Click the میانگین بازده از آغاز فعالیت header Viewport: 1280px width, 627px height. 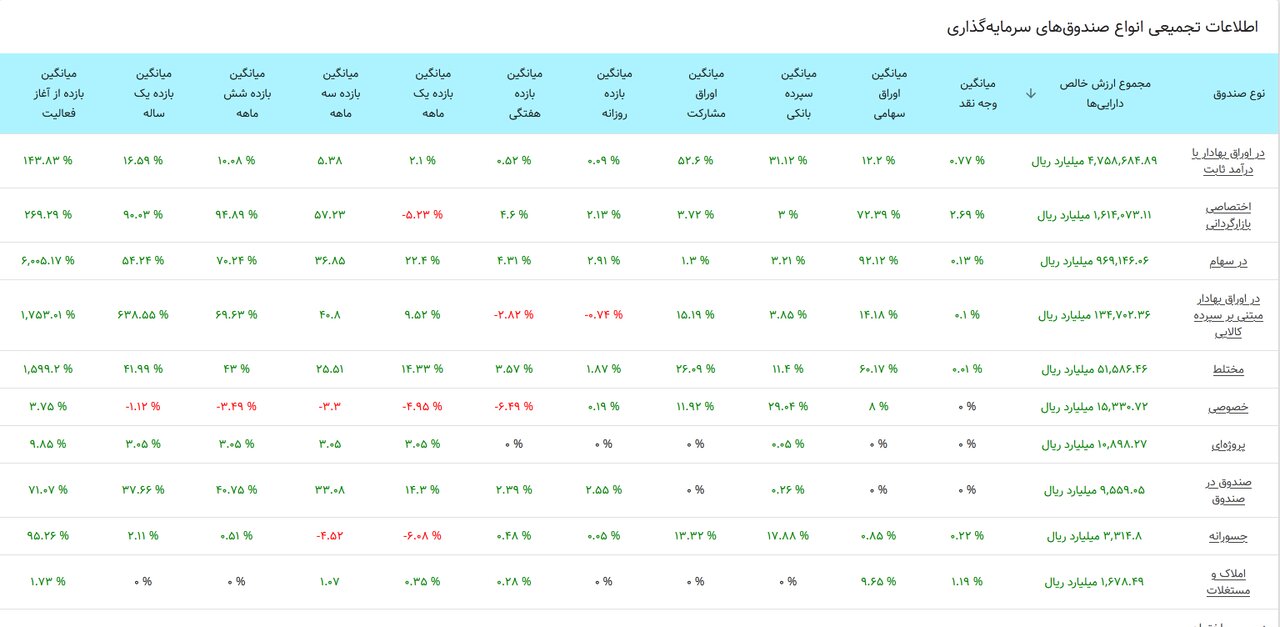[x=59, y=93]
